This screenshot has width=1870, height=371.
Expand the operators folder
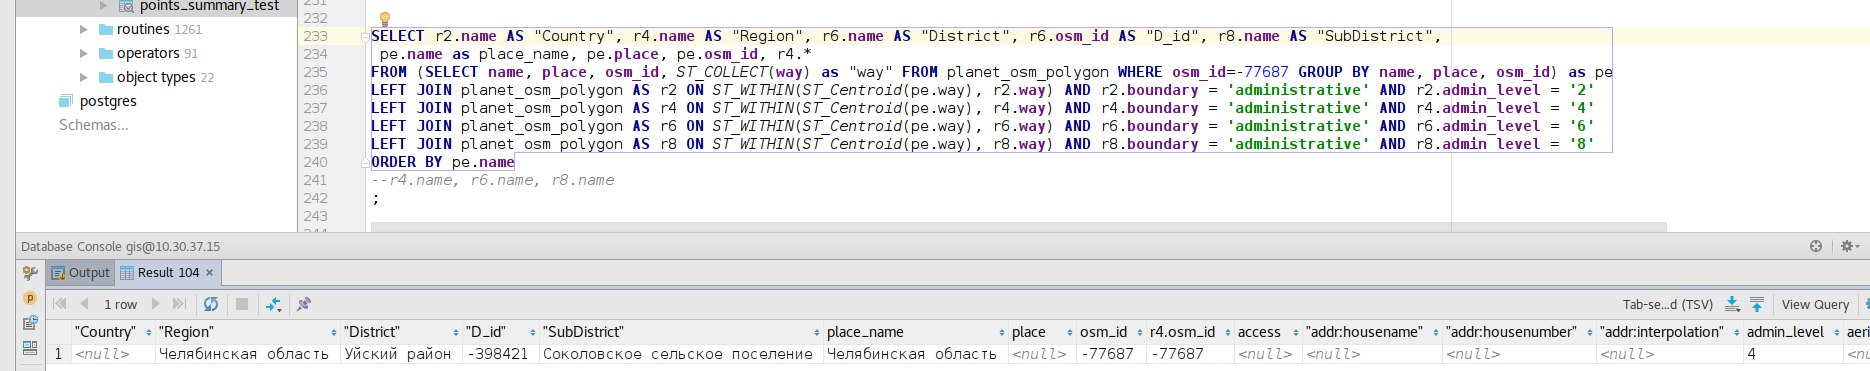point(84,53)
